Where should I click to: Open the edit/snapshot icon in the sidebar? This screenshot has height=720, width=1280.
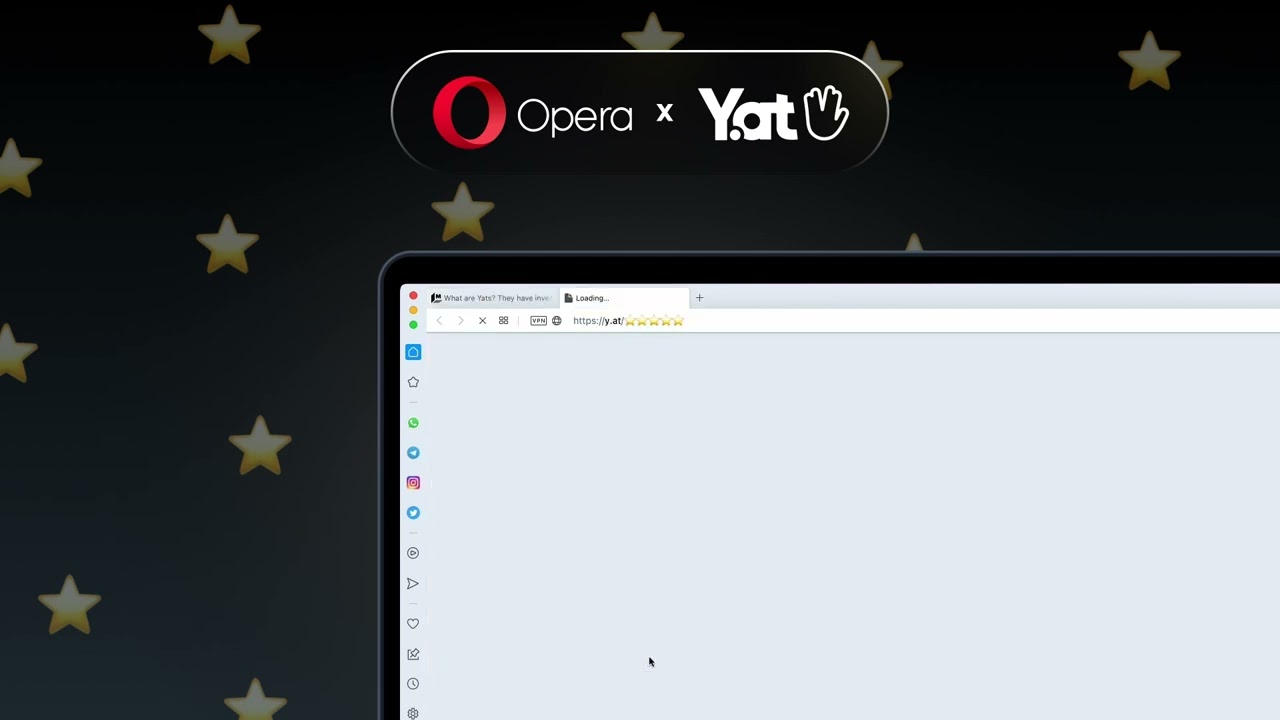coord(413,654)
